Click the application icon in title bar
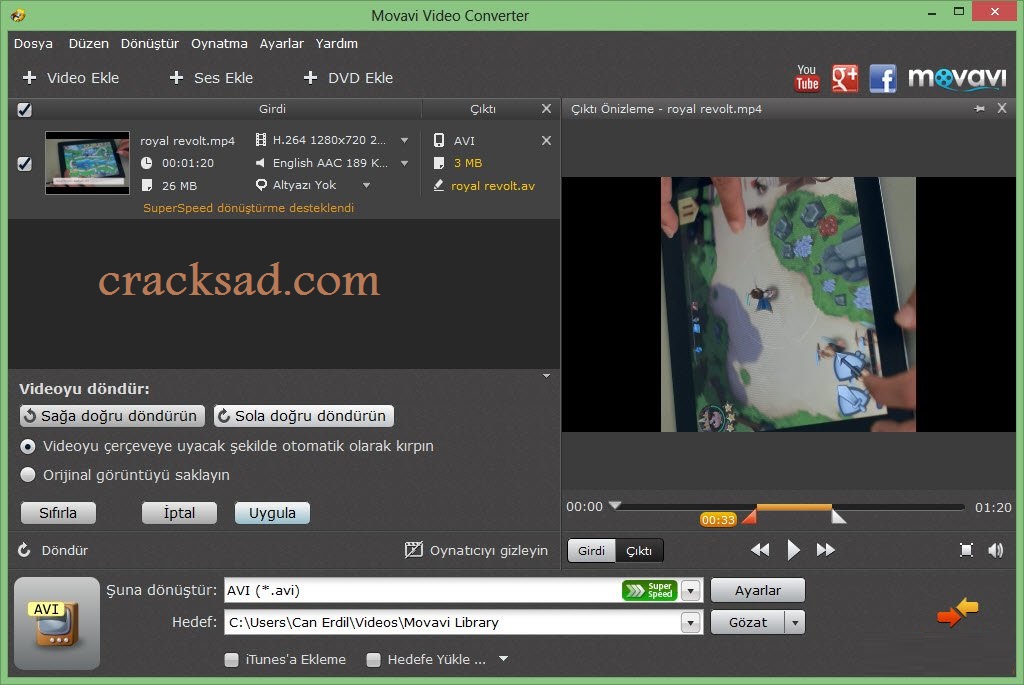1024x685 pixels. [18, 15]
